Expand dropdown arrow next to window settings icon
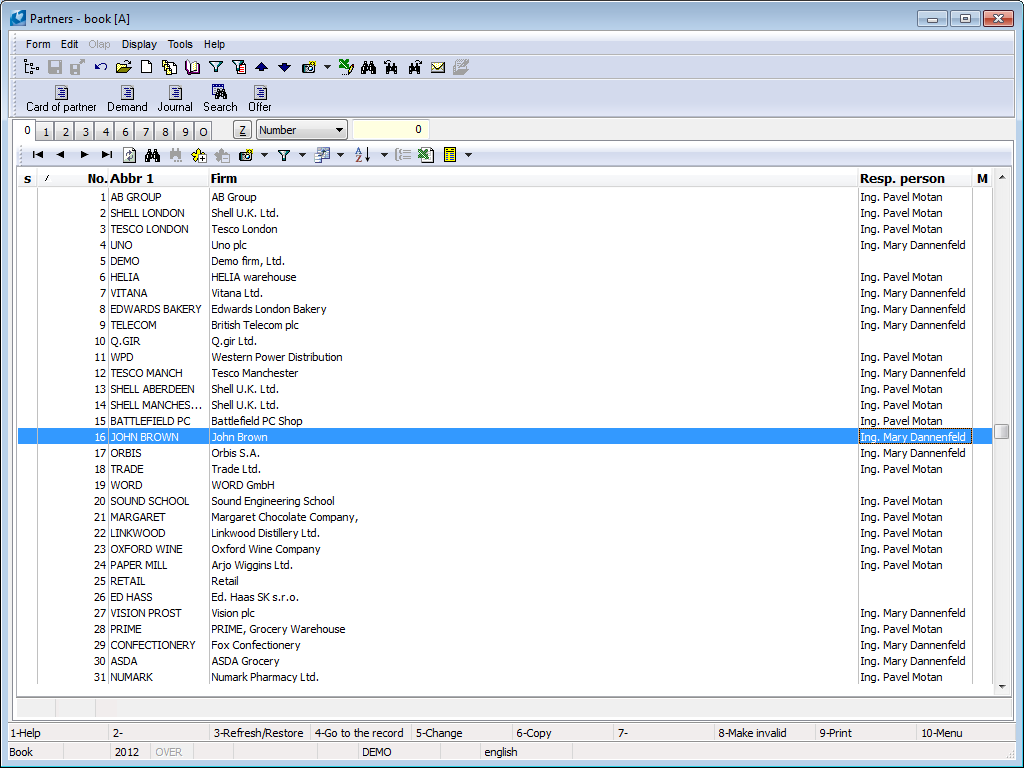The height and width of the screenshot is (768, 1024). (340, 155)
